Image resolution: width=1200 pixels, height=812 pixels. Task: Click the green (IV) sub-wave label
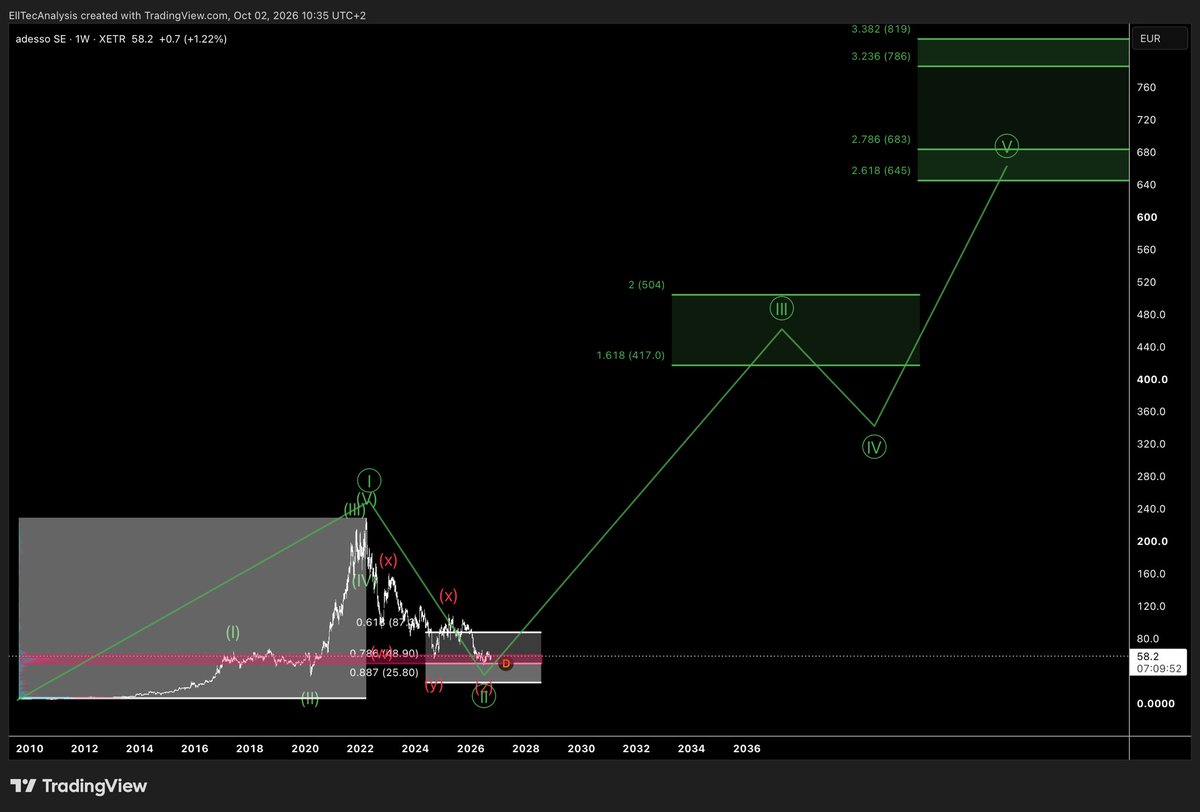(365, 579)
